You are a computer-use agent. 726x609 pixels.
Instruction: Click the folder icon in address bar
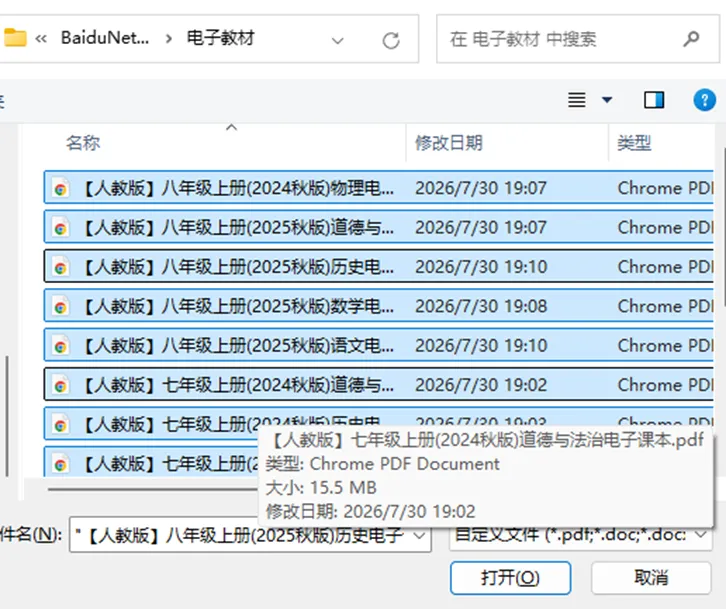(14, 38)
